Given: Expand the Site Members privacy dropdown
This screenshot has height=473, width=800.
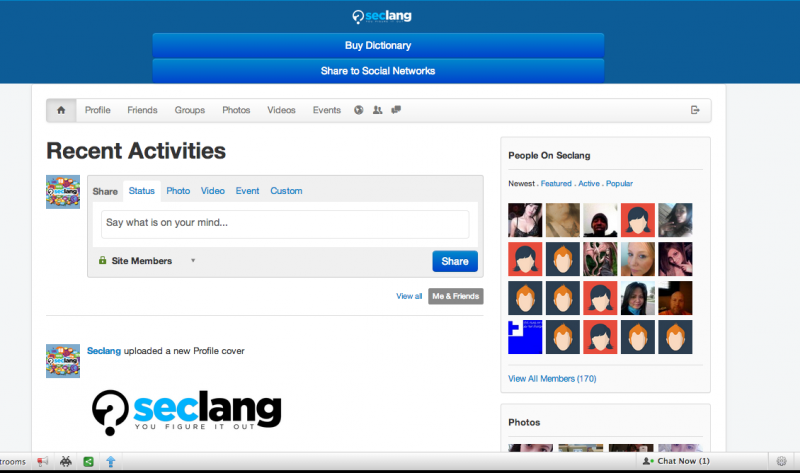Looking at the screenshot, I should click(147, 261).
